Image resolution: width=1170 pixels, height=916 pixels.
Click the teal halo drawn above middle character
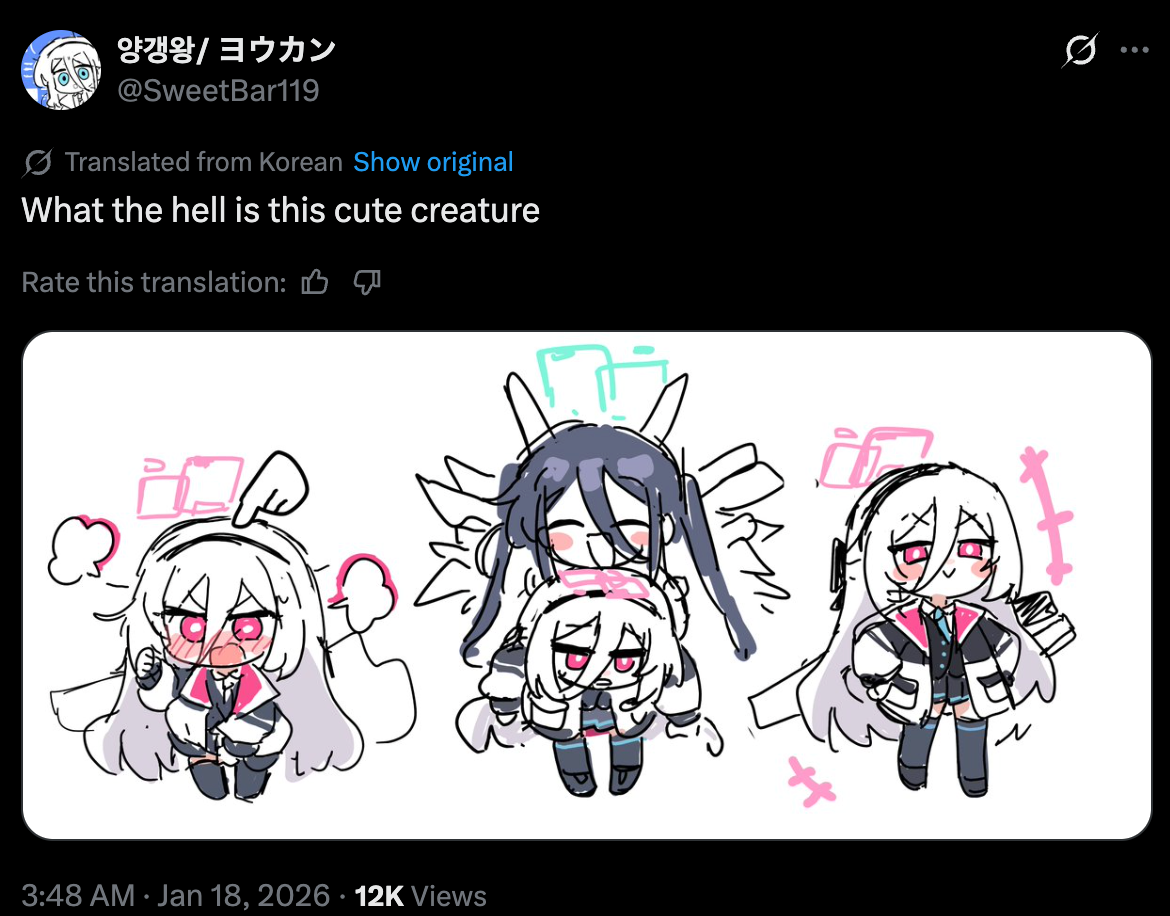(x=601, y=379)
